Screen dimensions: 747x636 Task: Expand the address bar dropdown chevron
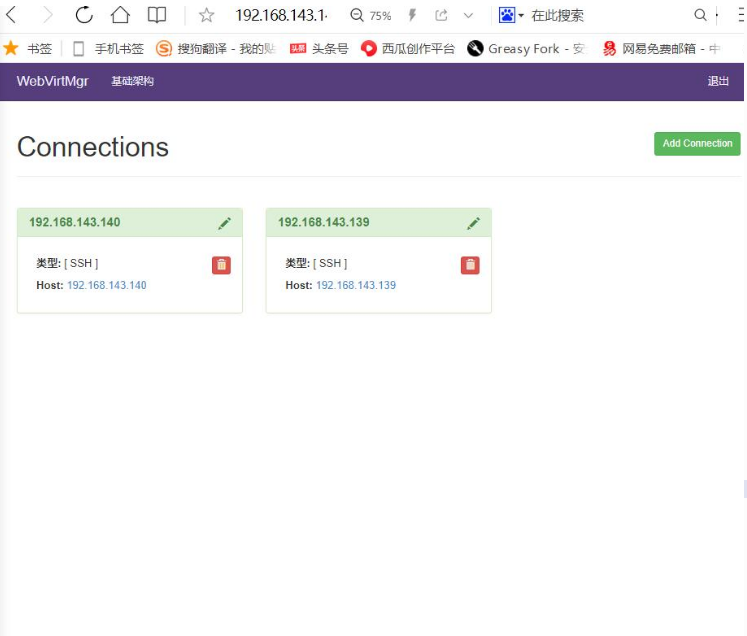tap(468, 16)
